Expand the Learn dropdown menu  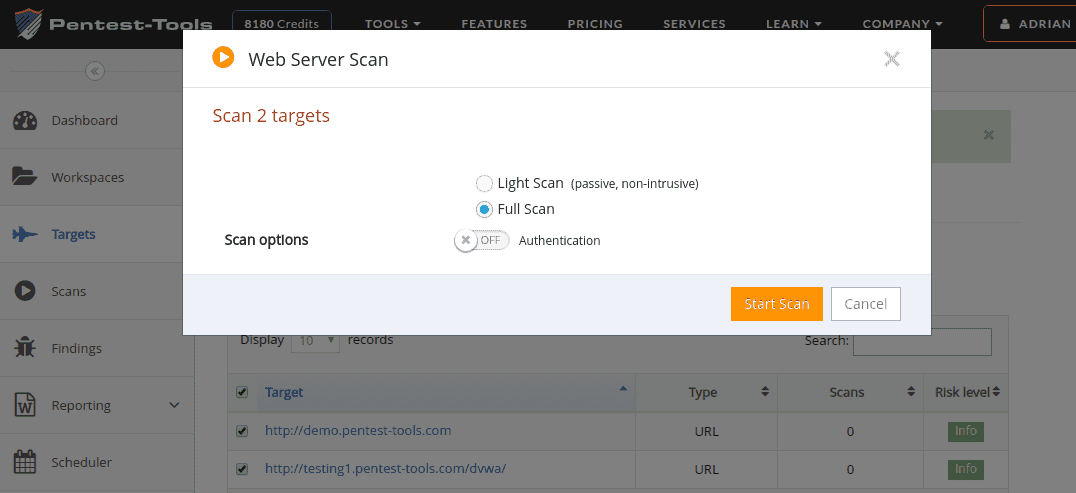(793, 24)
